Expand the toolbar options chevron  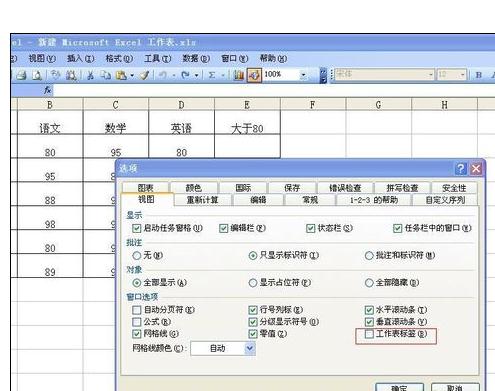[323, 75]
